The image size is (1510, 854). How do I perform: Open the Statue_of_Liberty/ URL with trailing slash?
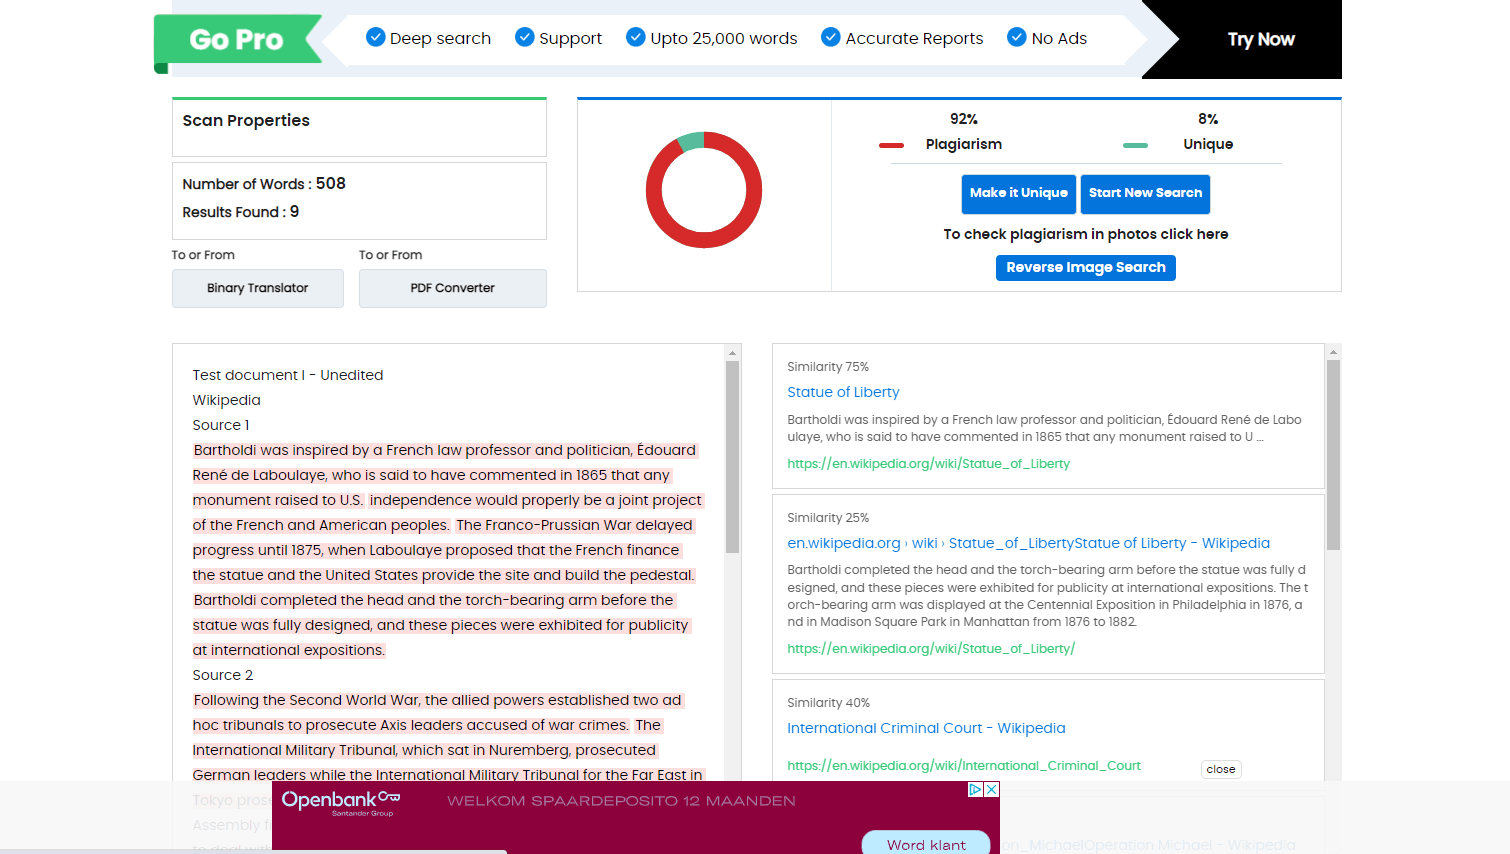coord(931,649)
